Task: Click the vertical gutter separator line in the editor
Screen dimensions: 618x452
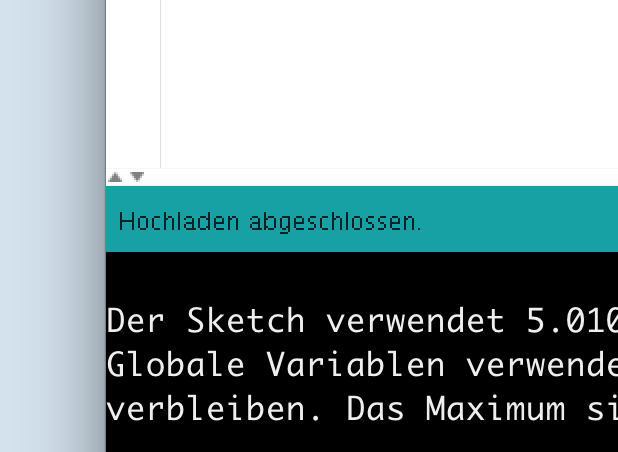Action: click(x=160, y=84)
